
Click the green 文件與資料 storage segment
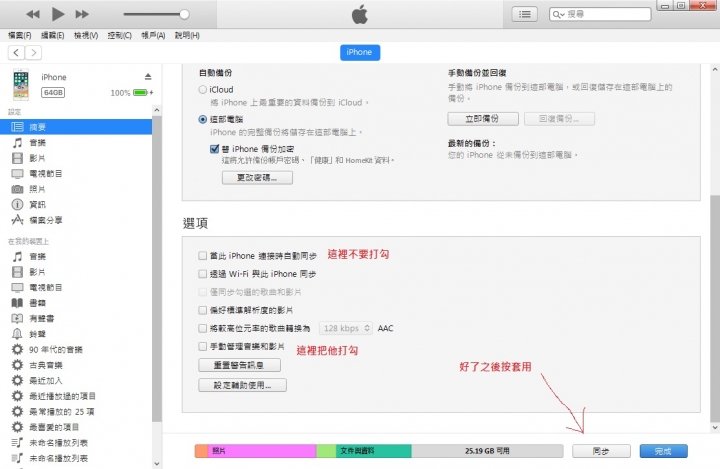tap(373, 451)
